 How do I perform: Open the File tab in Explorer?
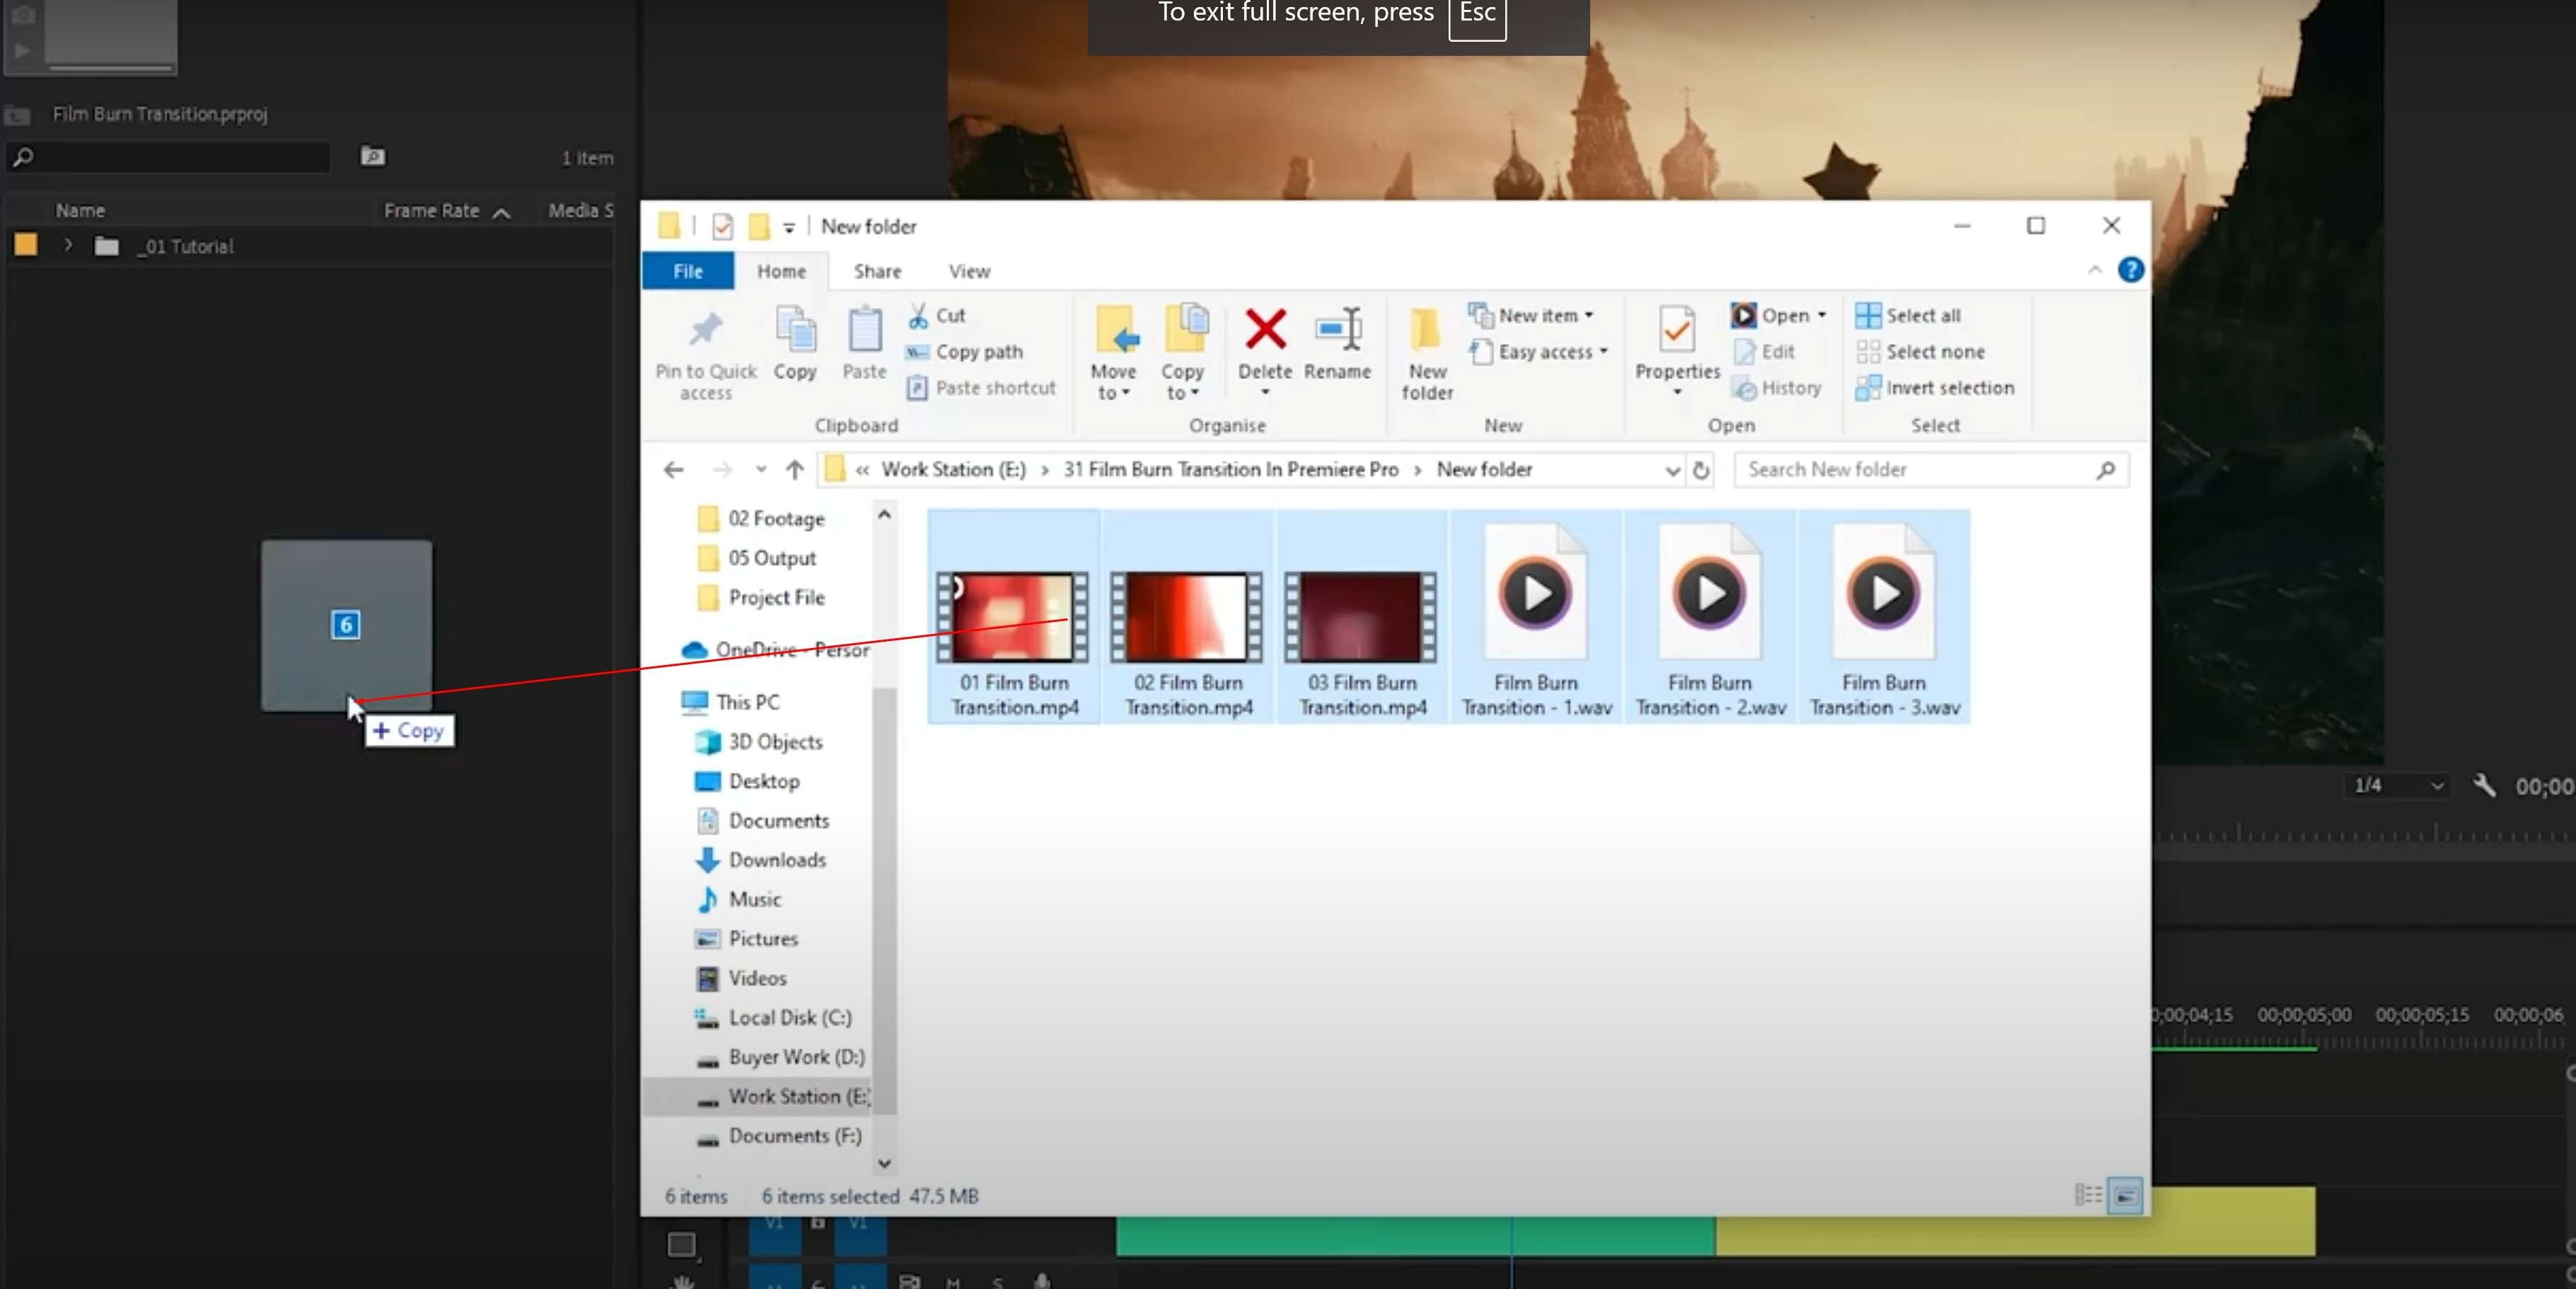click(687, 271)
